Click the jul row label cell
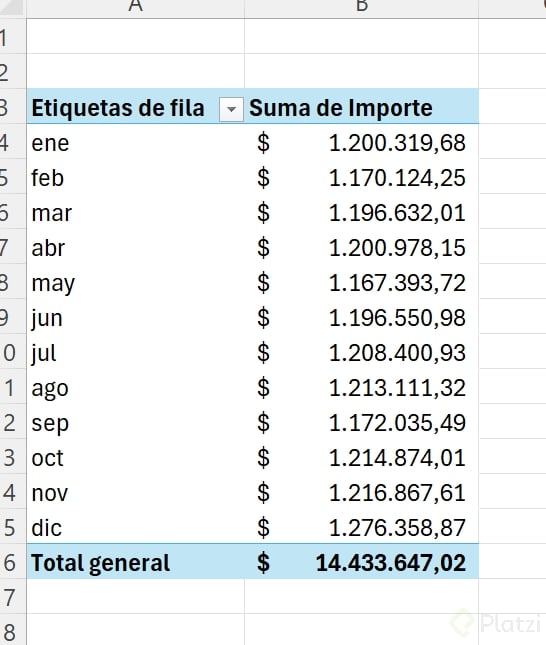This screenshot has width=546, height=645. [135, 351]
